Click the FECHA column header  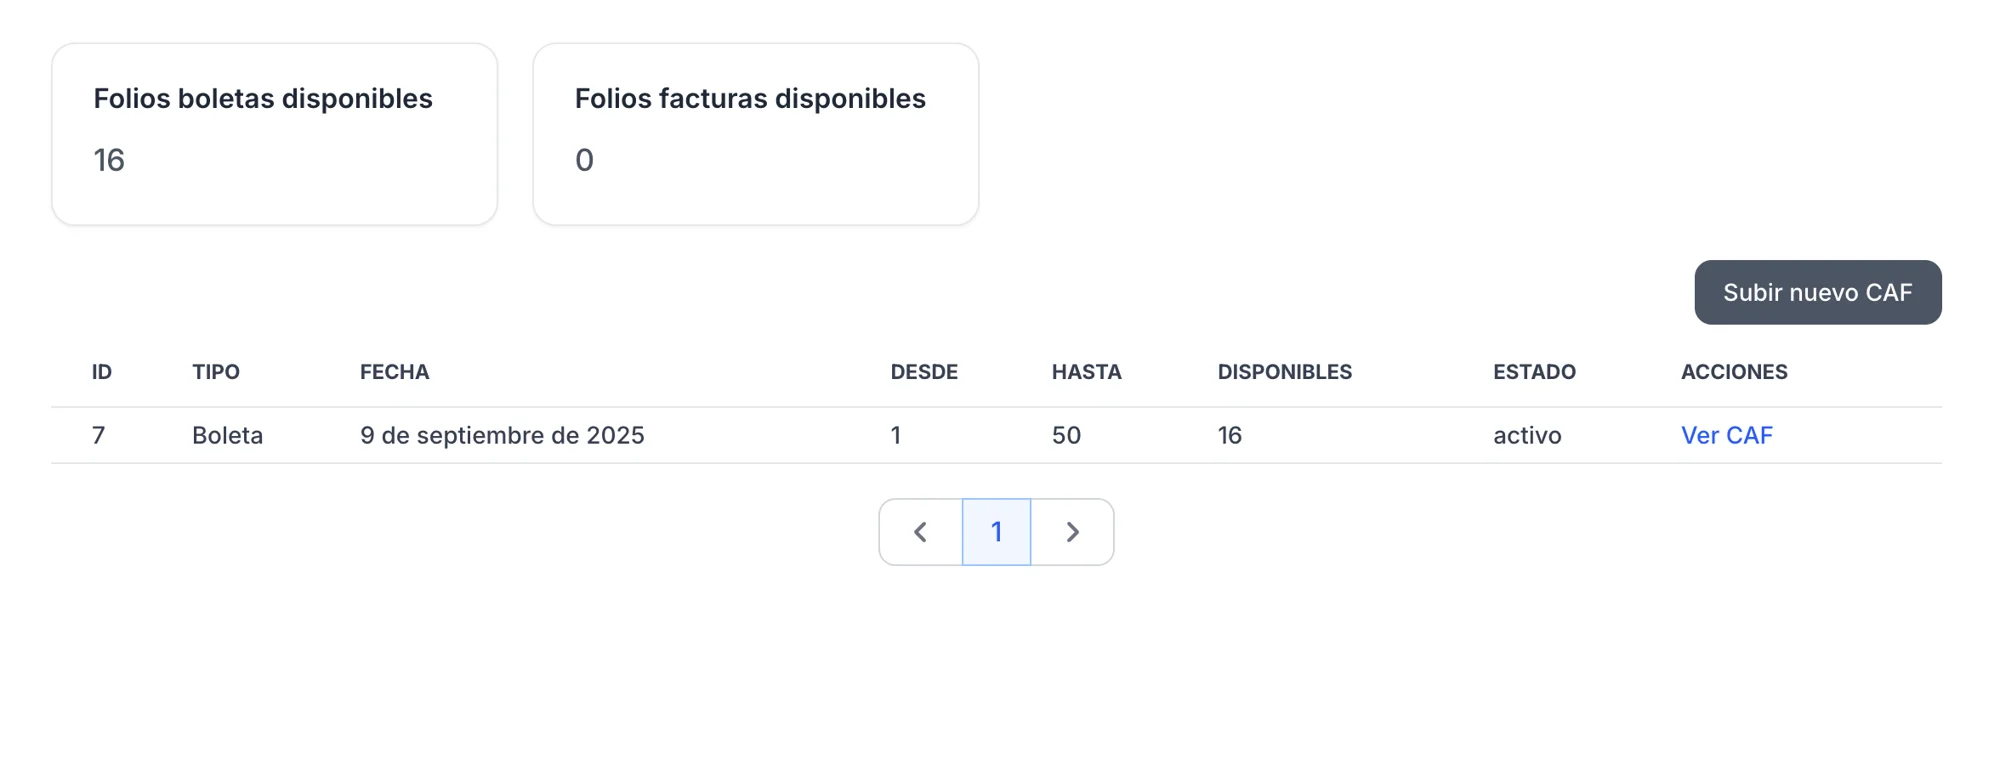(394, 372)
